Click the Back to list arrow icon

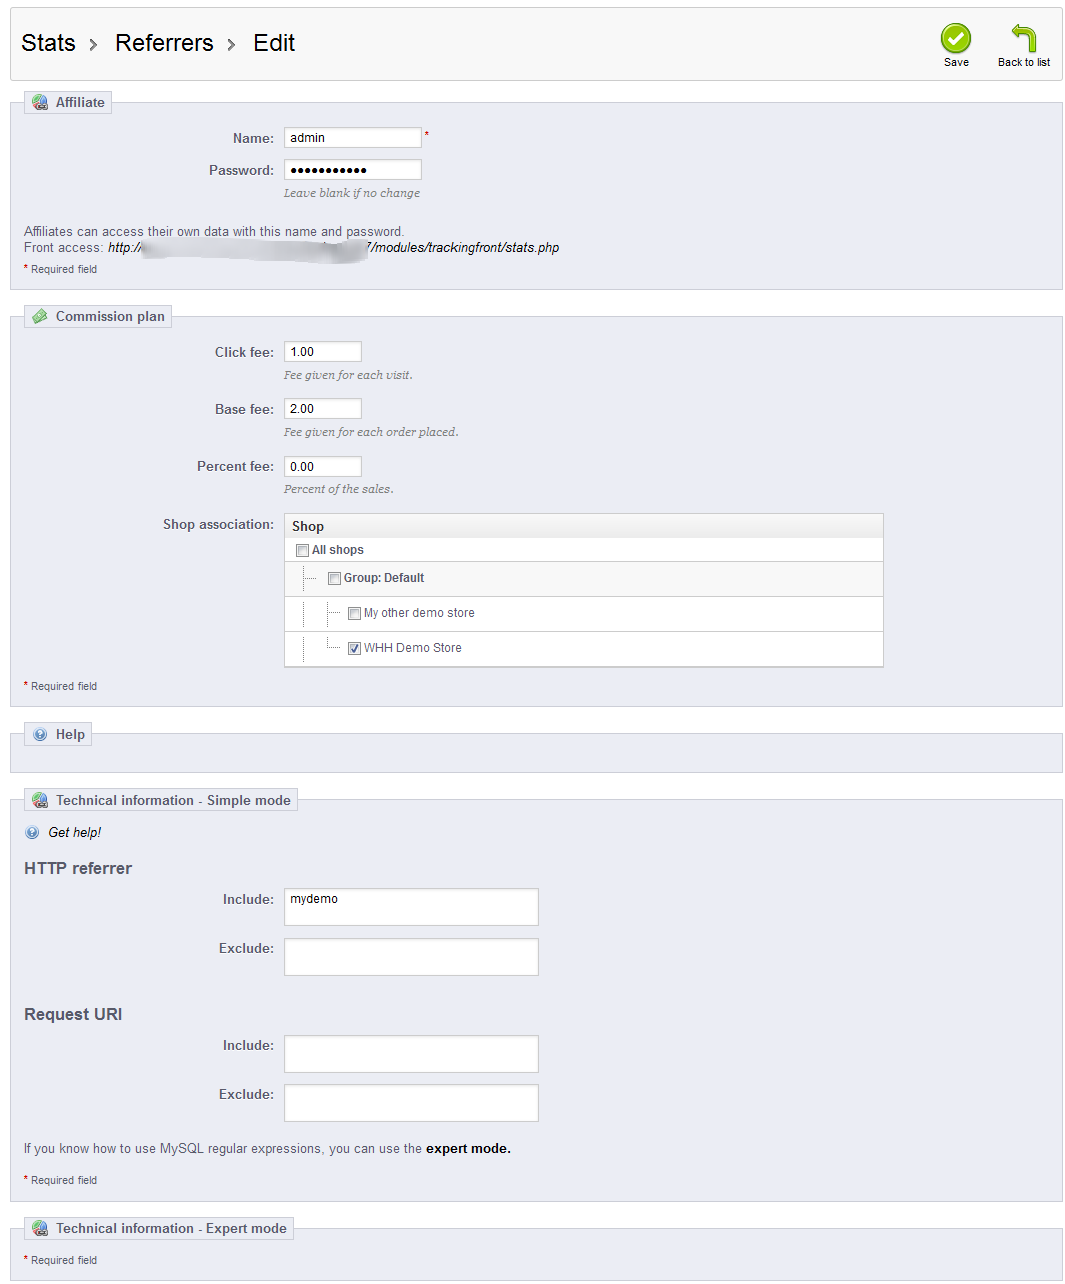(1023, 38)
